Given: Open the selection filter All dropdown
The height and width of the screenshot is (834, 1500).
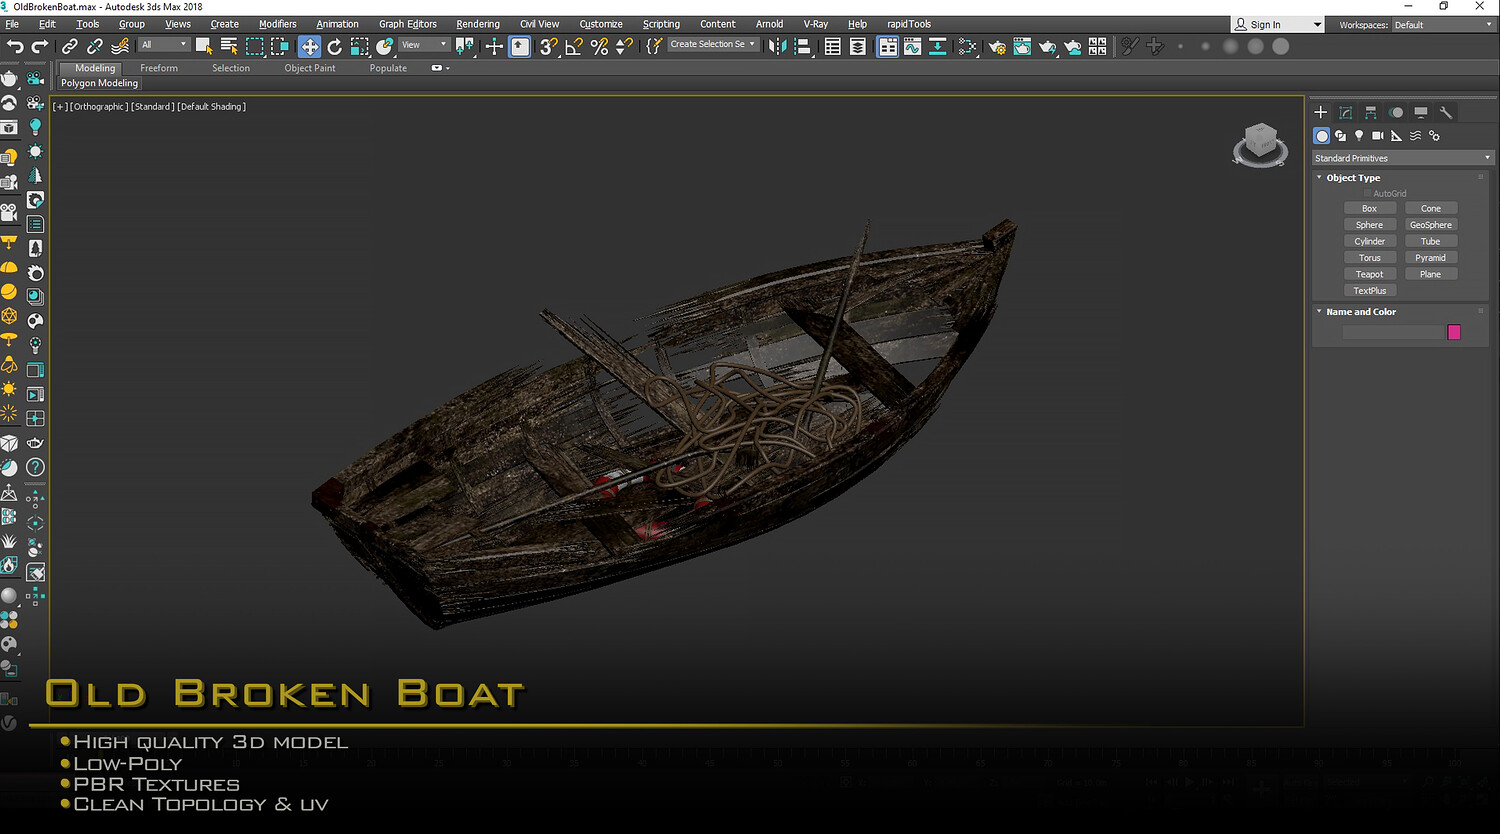Looking at the screenshot, I should (x=164, y=45).
